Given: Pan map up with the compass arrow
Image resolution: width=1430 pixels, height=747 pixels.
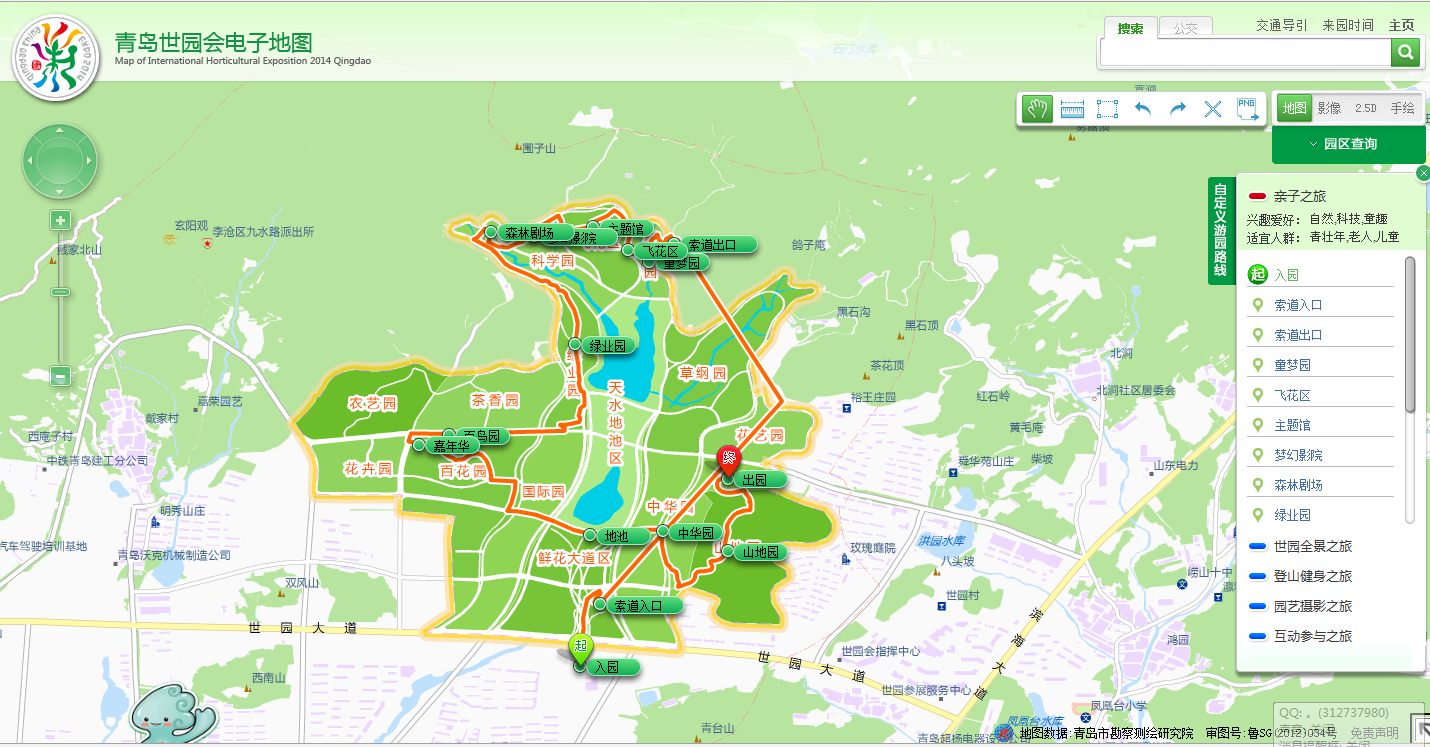Looking at the screenshot, I should click(60, 131).
